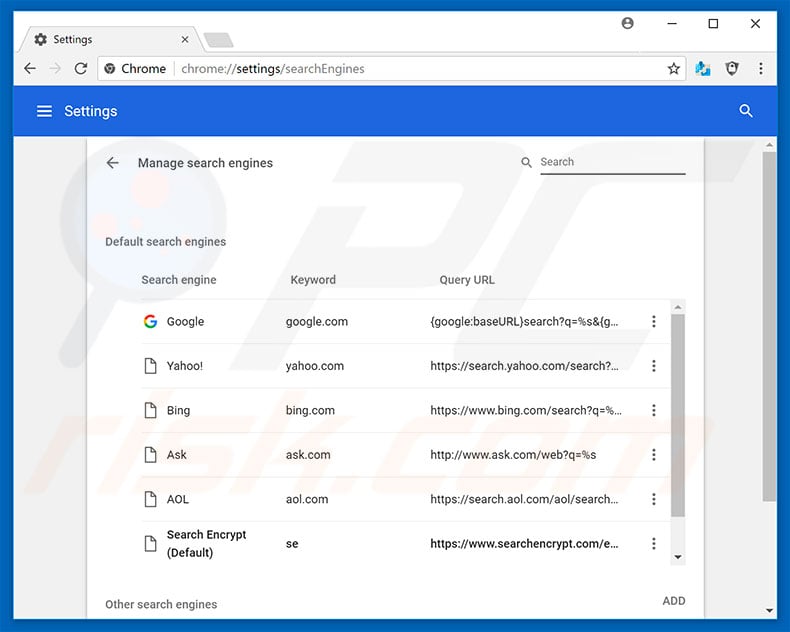This screenshot has height=632, width=790.
Task: Click the down arrow of the engine list scrollbar
Action: 678,557
